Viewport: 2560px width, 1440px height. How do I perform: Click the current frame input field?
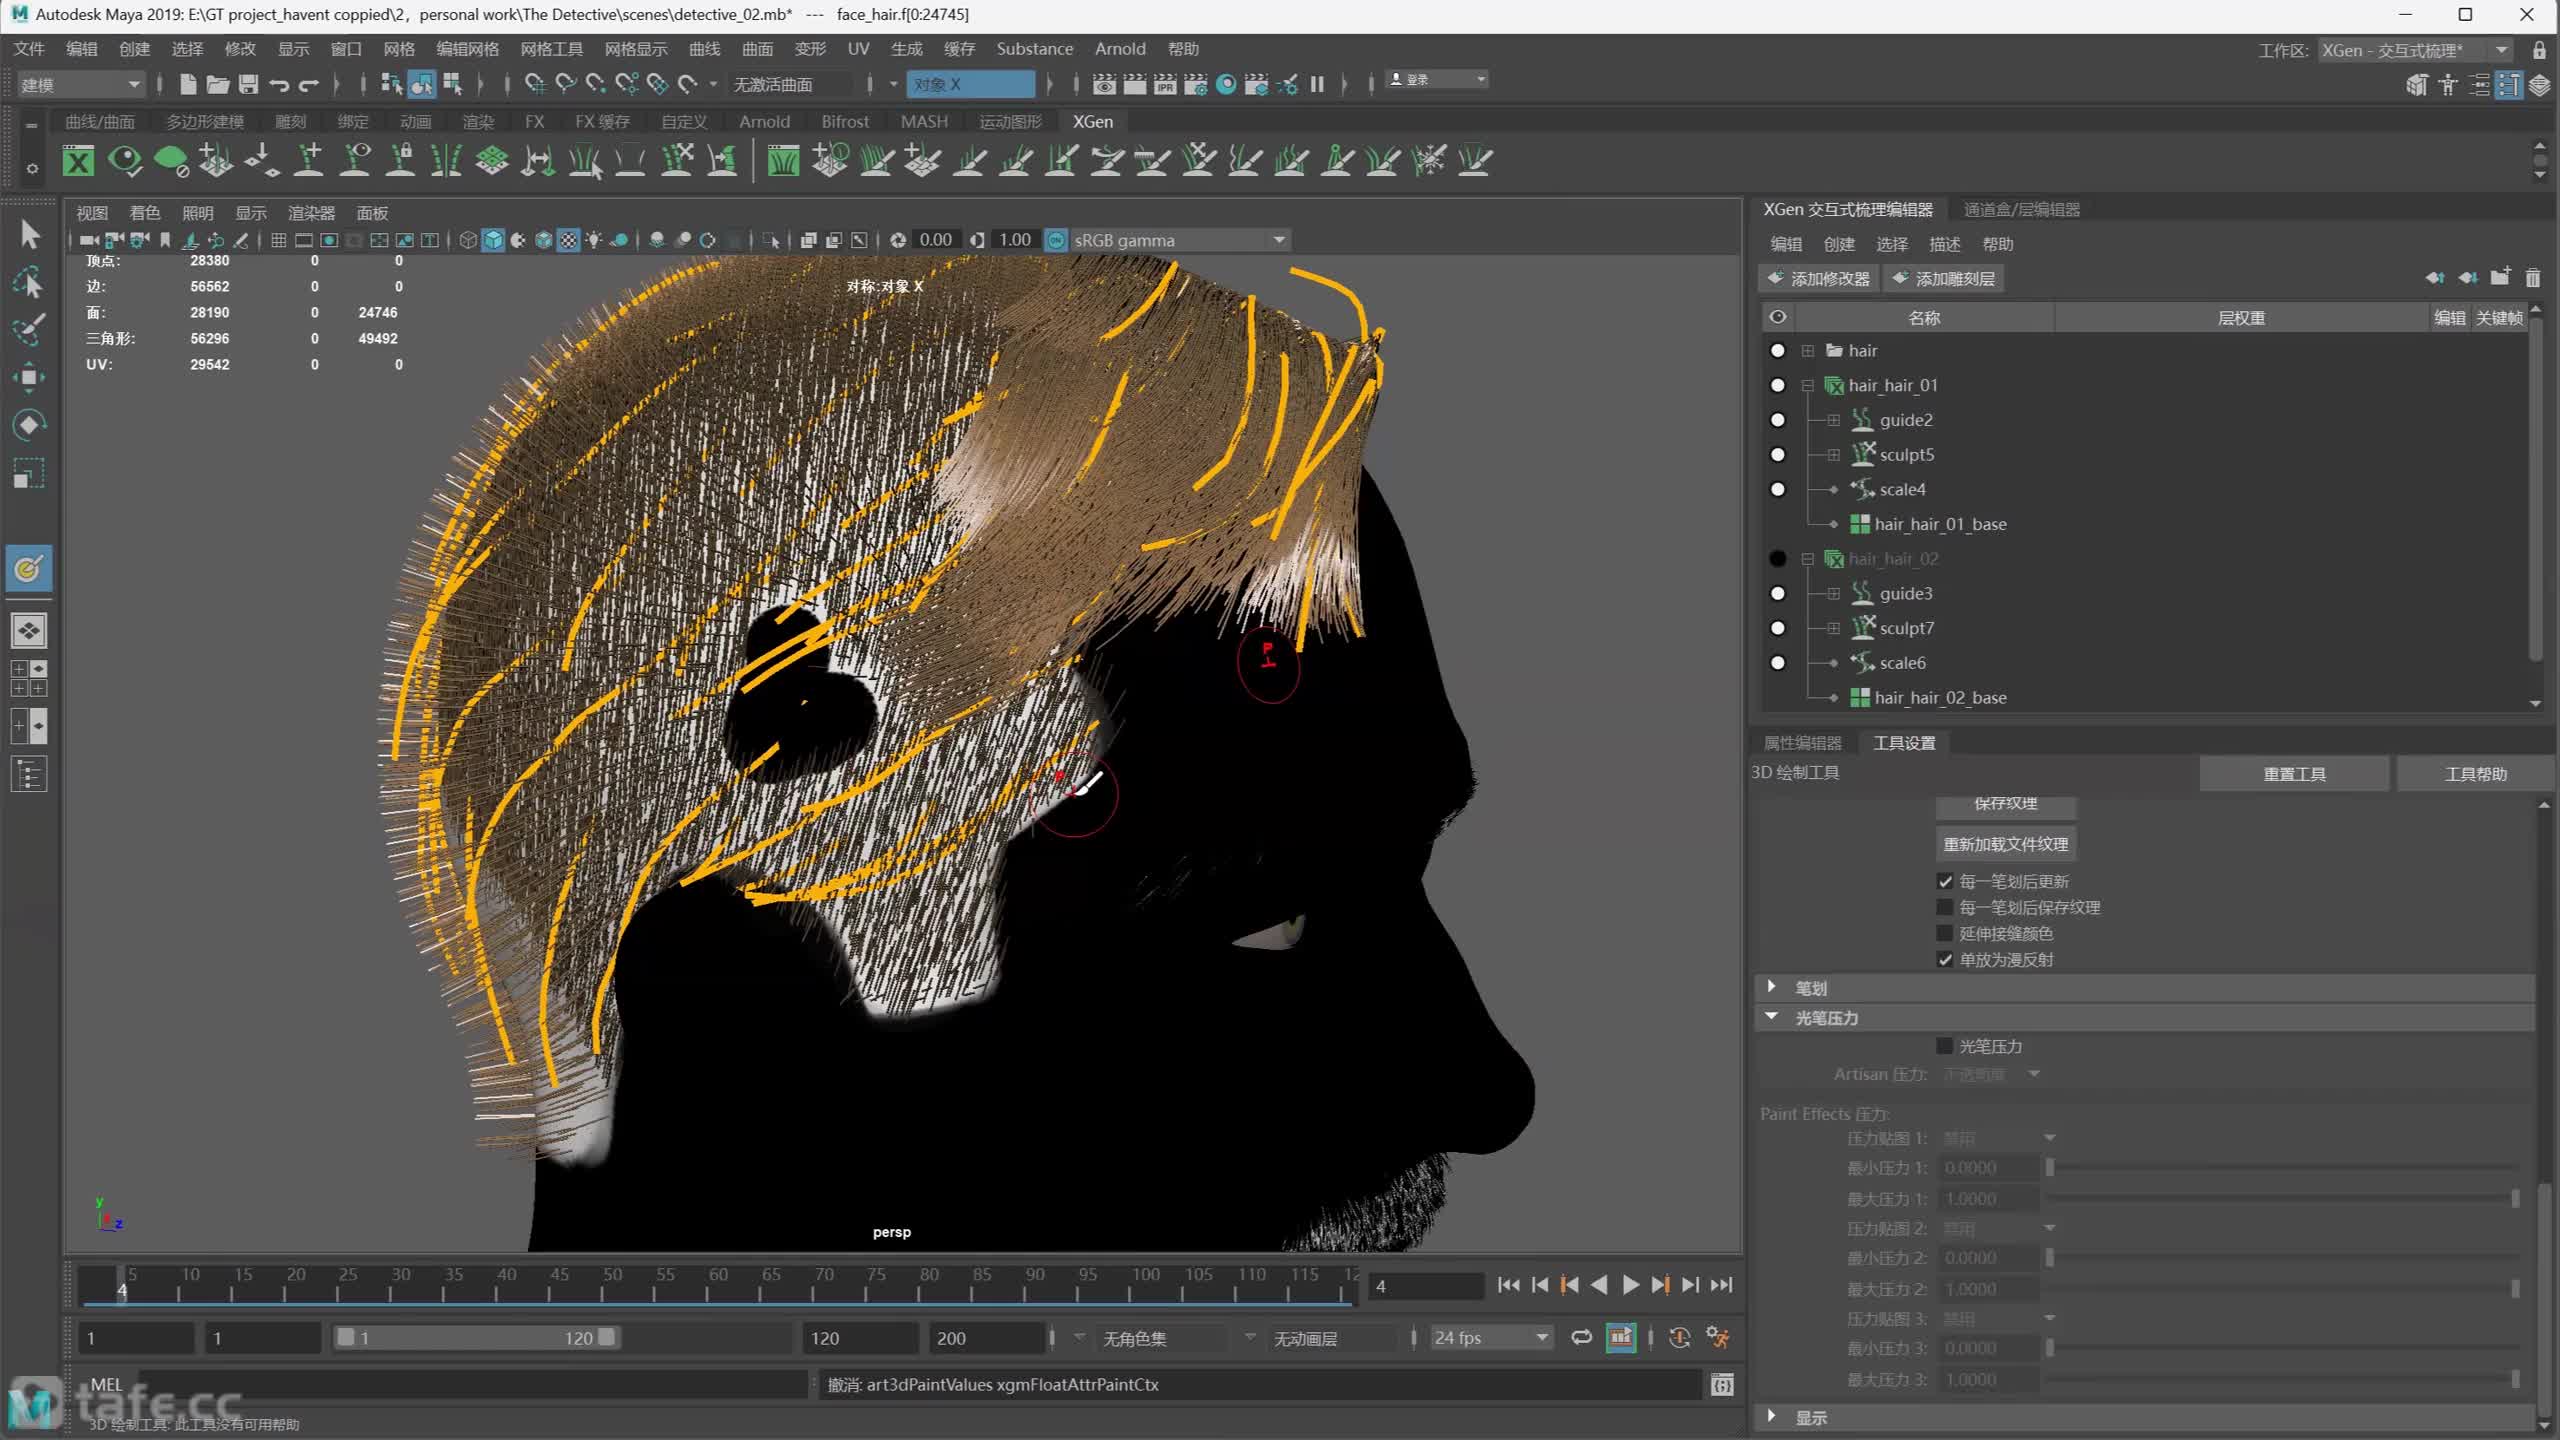pyautogui.click(x=1425, y=1286)
